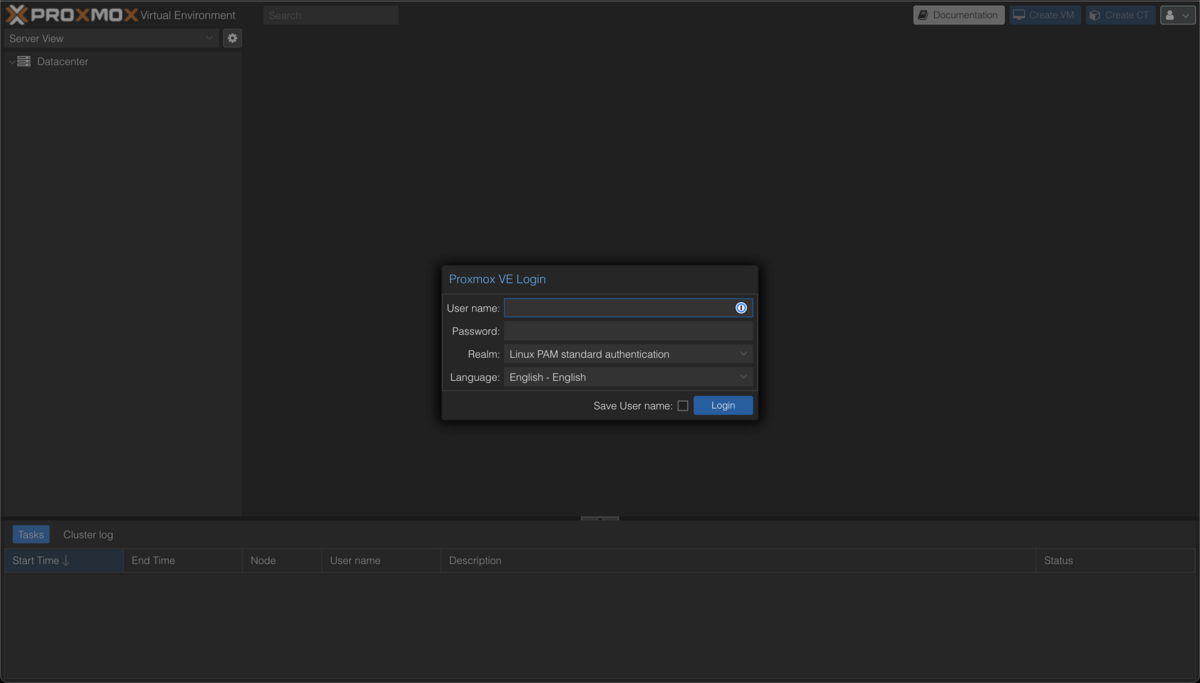Open the Documentation button
Viewport: 1200px width, 683px height.
959,15
